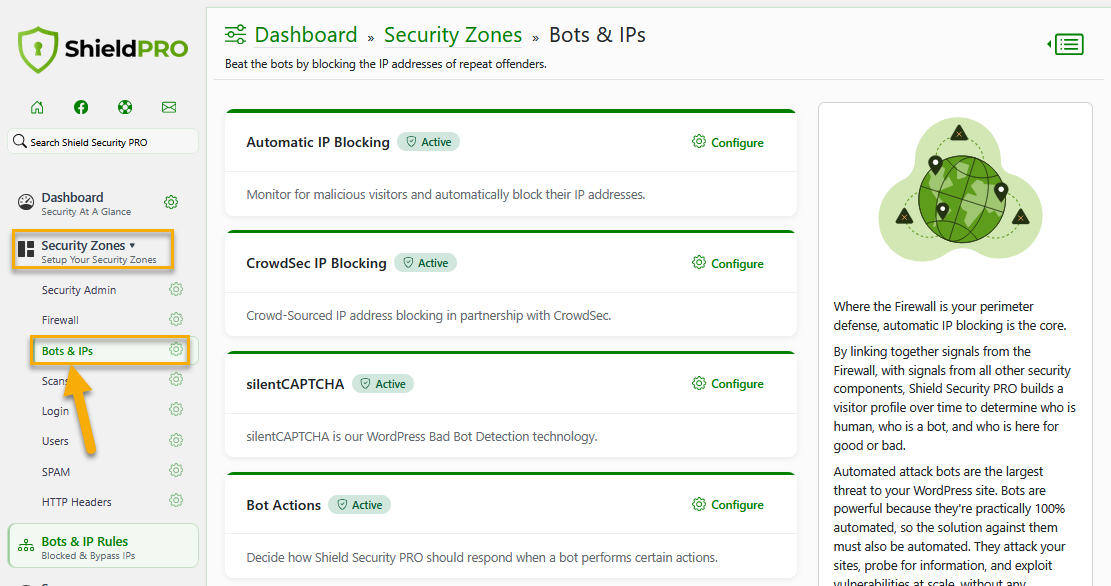Click Bots & IP Rules network icon

coord(26,546)
